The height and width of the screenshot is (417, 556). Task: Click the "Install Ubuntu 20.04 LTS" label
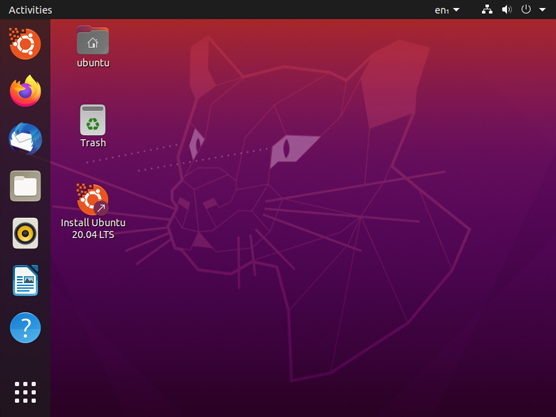[x=93, y=228]
